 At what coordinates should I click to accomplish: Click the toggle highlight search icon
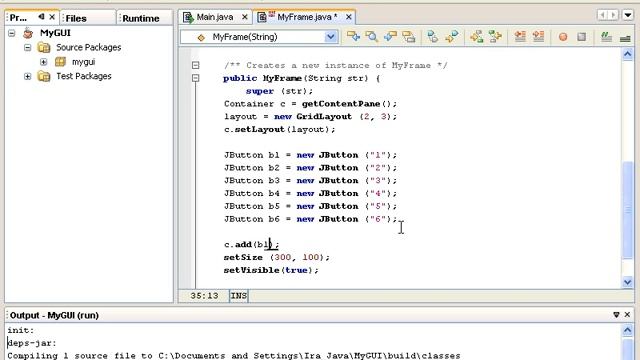(409, 37)
